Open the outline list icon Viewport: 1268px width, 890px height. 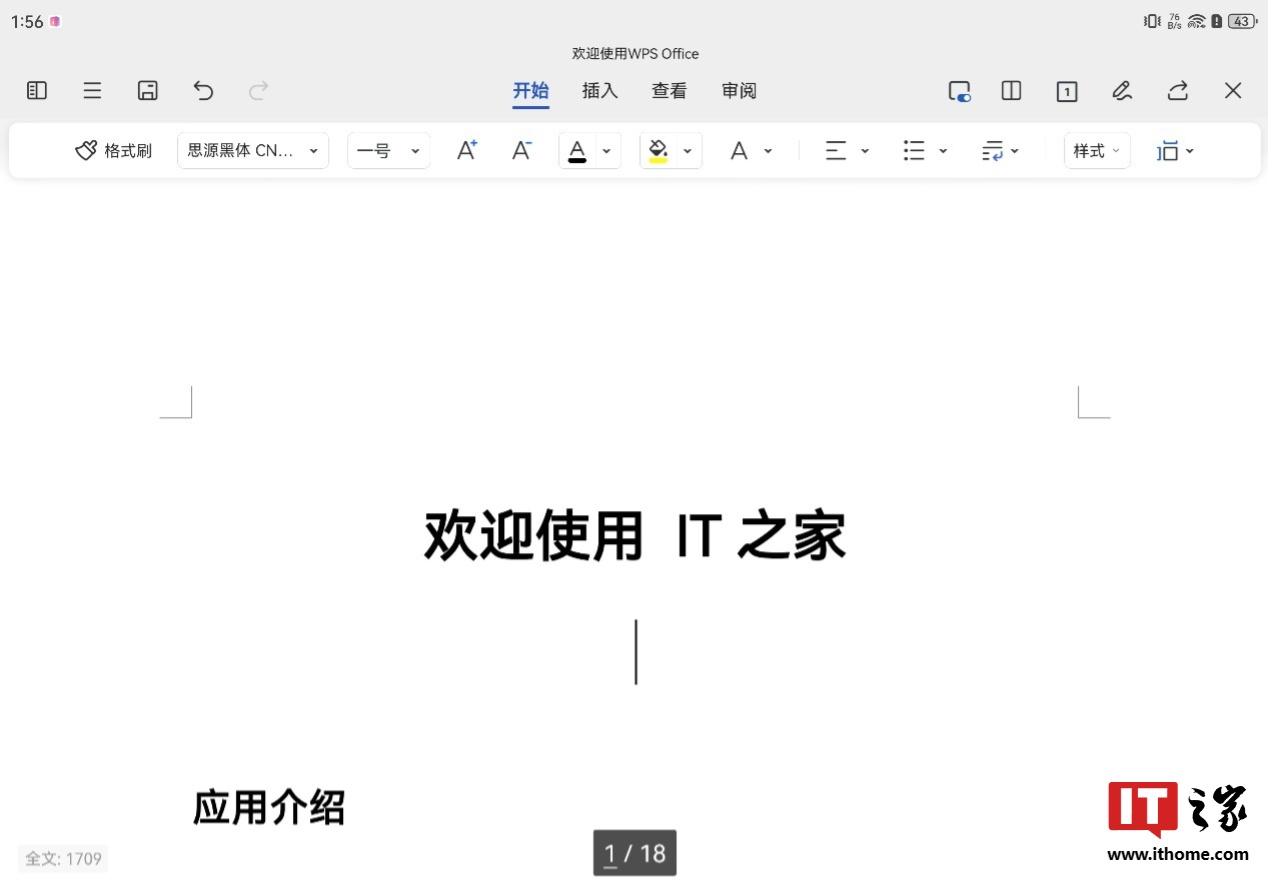pyautogui.click(x=92, y=91)
